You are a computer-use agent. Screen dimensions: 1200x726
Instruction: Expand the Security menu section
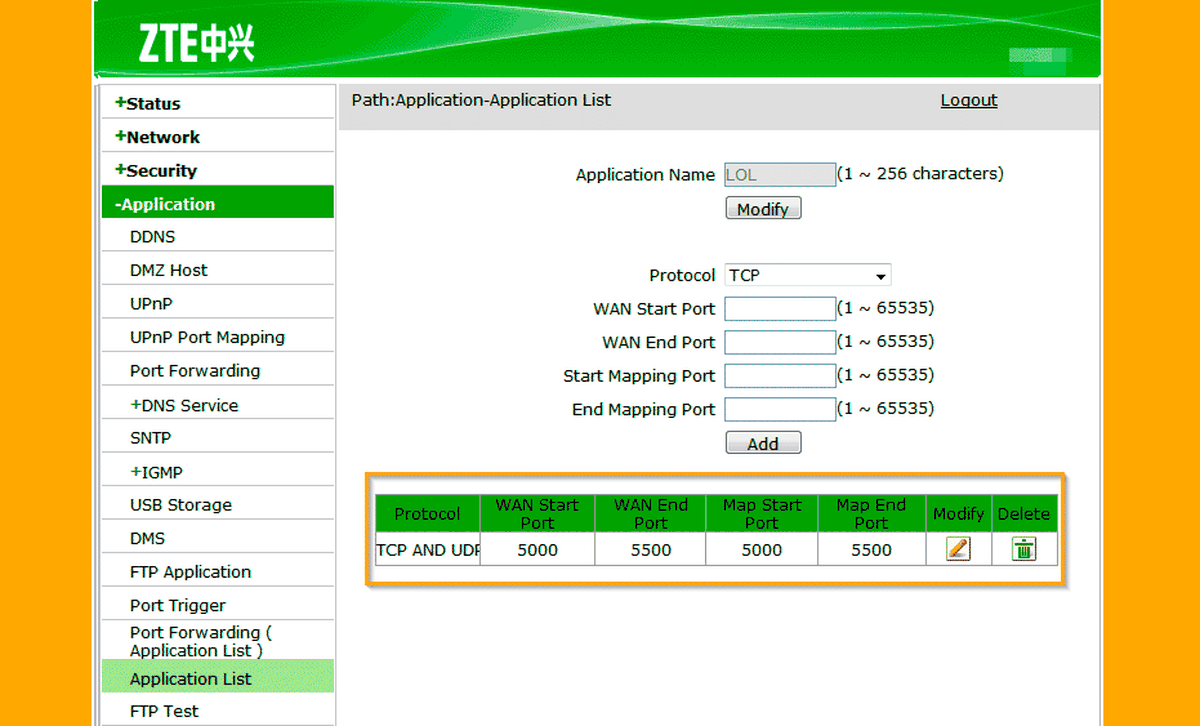156,171
